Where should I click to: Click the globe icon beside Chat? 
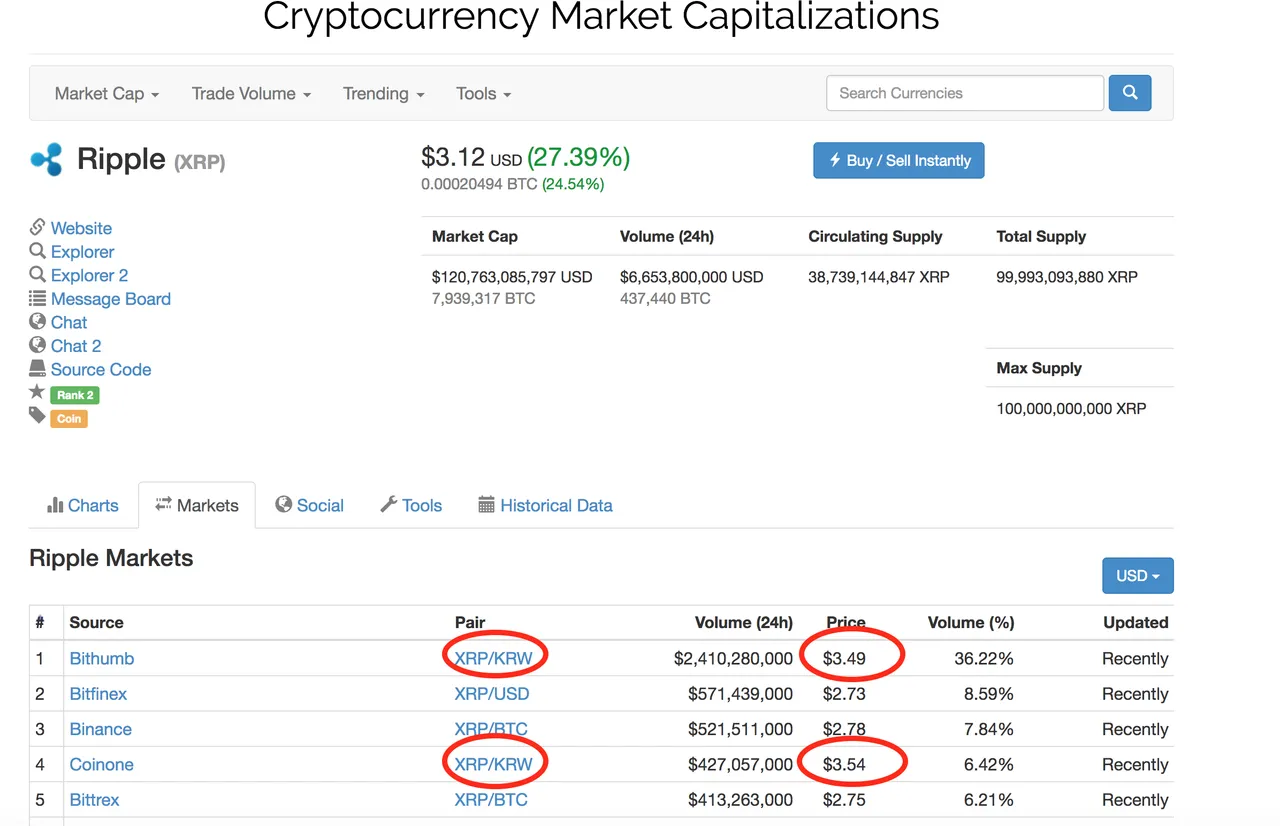pyautogui.click(x=38, y=321)
